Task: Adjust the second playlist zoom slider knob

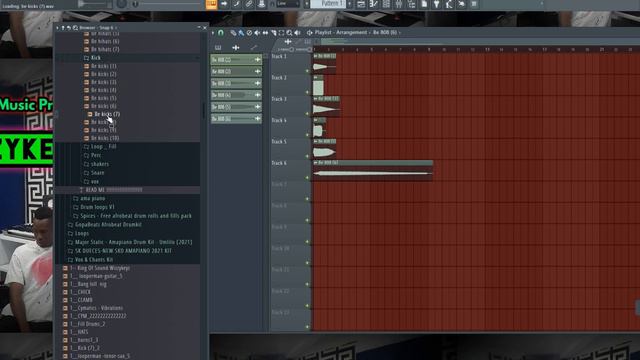Action: point(310,49)
